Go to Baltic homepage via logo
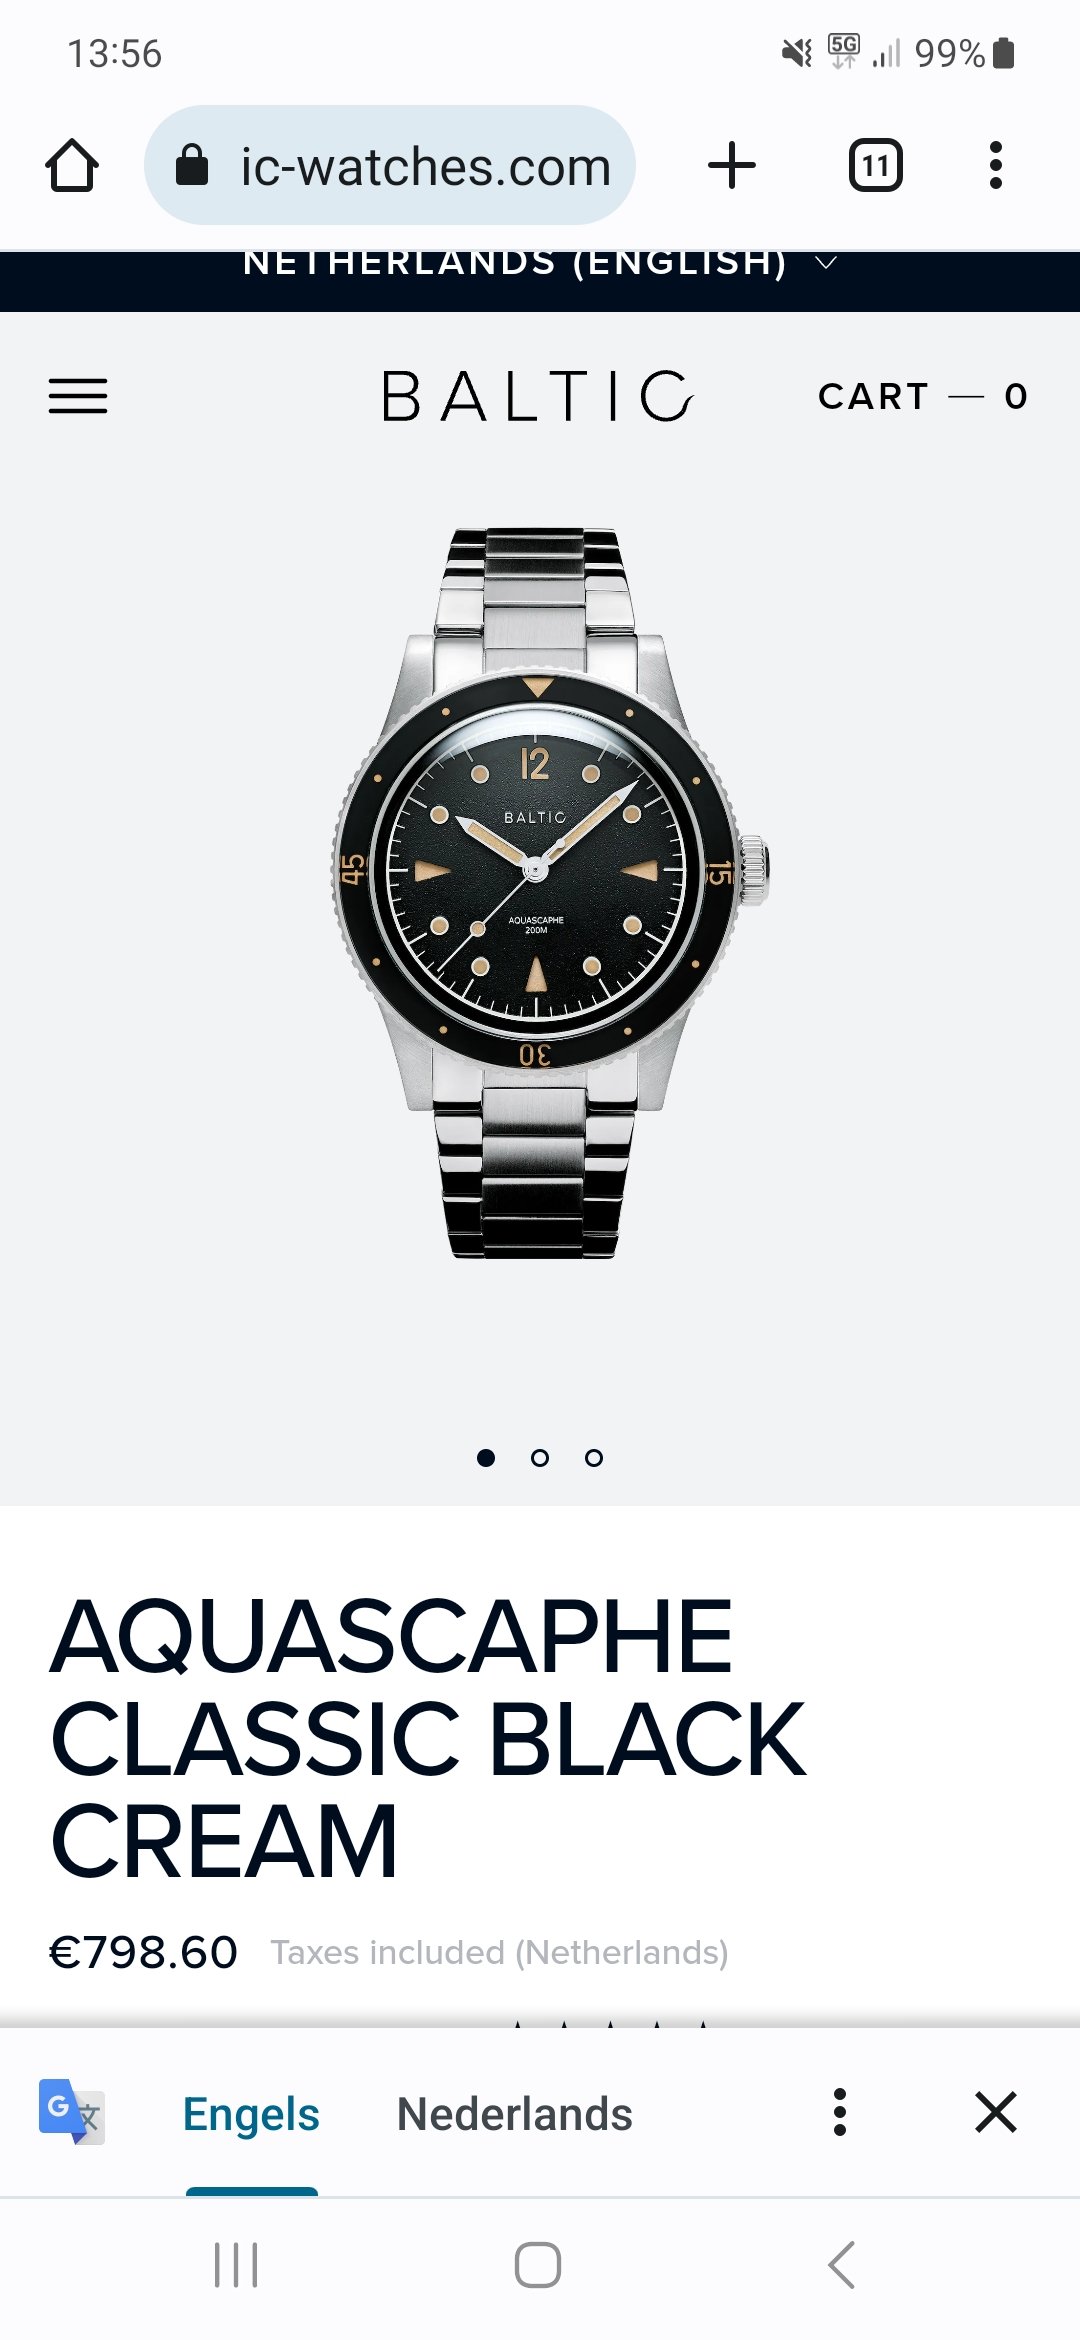Screen dimensions: 1080x2340 [x=538, y=396]
